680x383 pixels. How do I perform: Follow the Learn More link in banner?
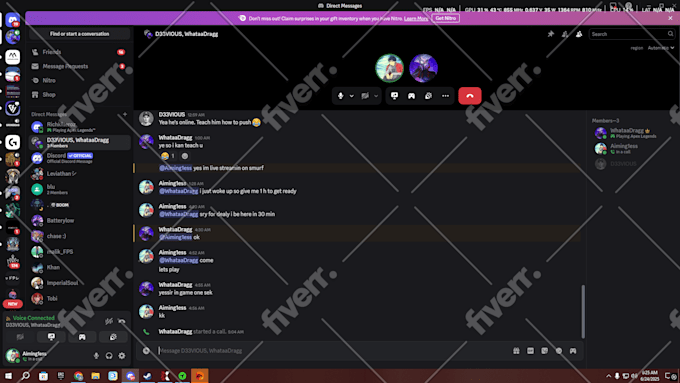coord(416,19)
